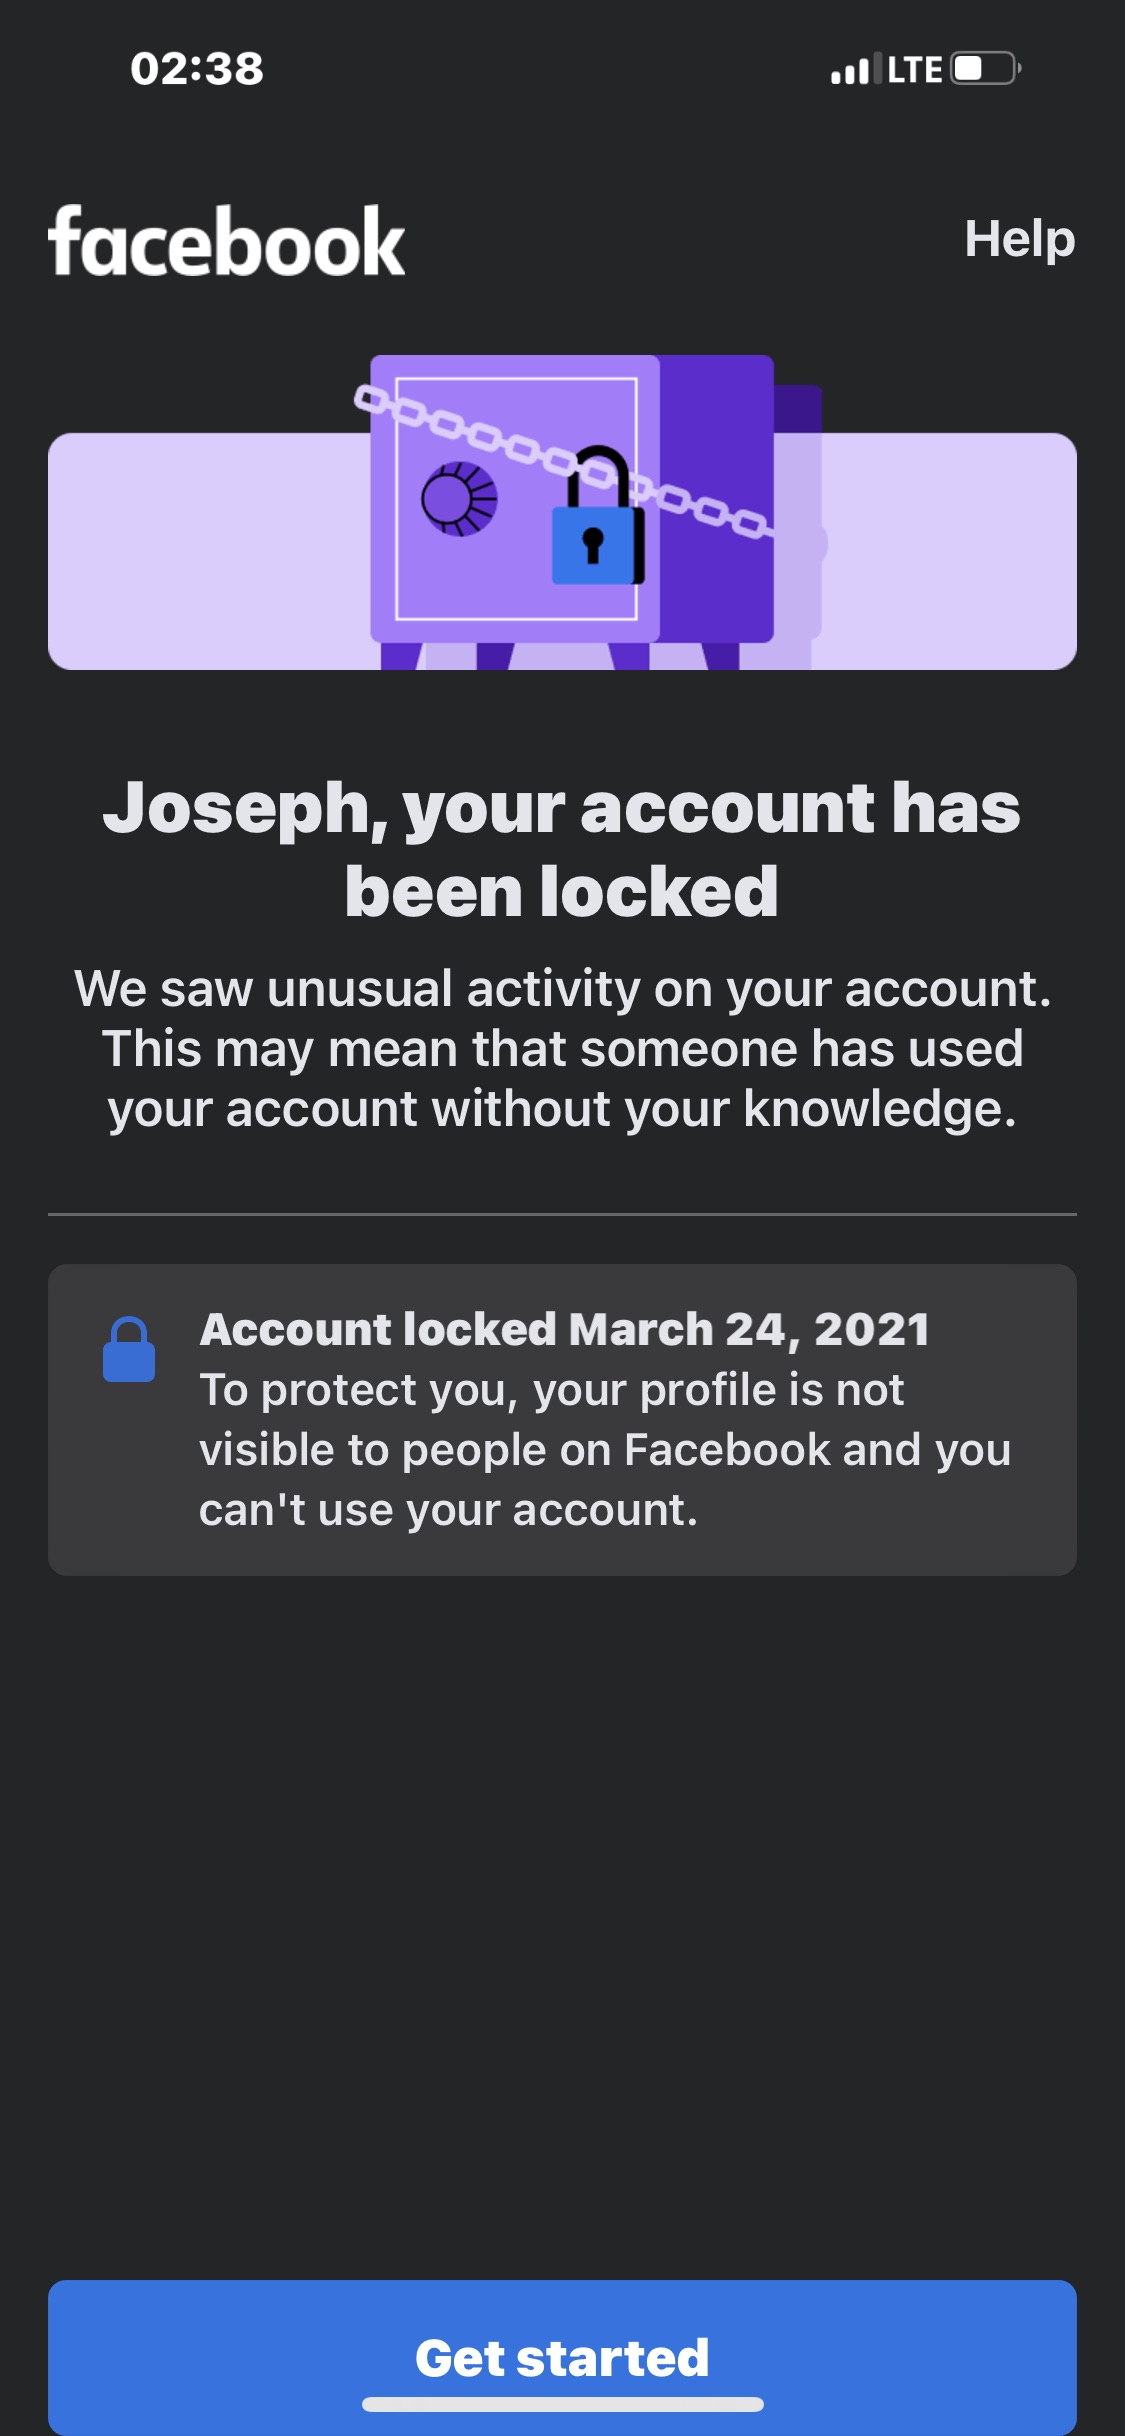Screen dimensions: 1125x2436
Task: Select the "Account locked March 24, 2021" title
Action: coord(564,1329)
